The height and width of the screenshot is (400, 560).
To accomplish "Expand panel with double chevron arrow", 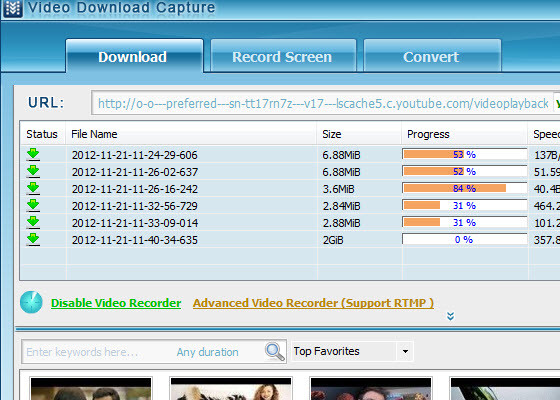I will point(451,316).
